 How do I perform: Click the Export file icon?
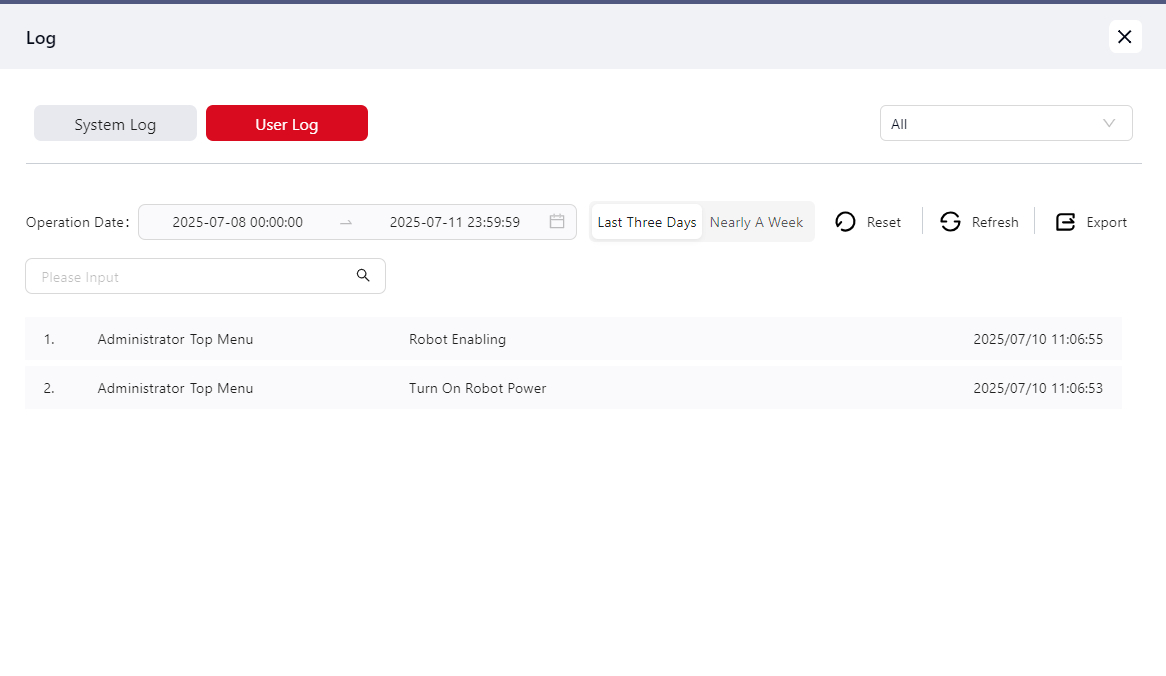tap(1065, 222)
